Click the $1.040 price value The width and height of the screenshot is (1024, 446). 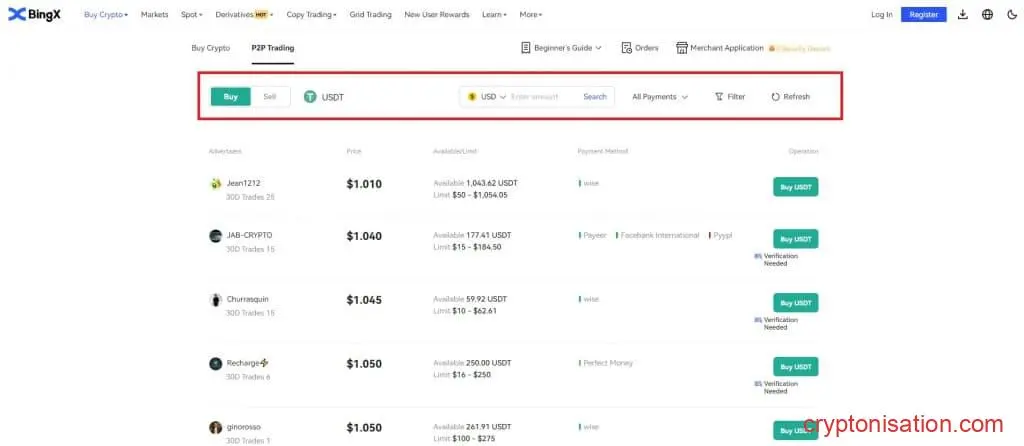[364, 236]
